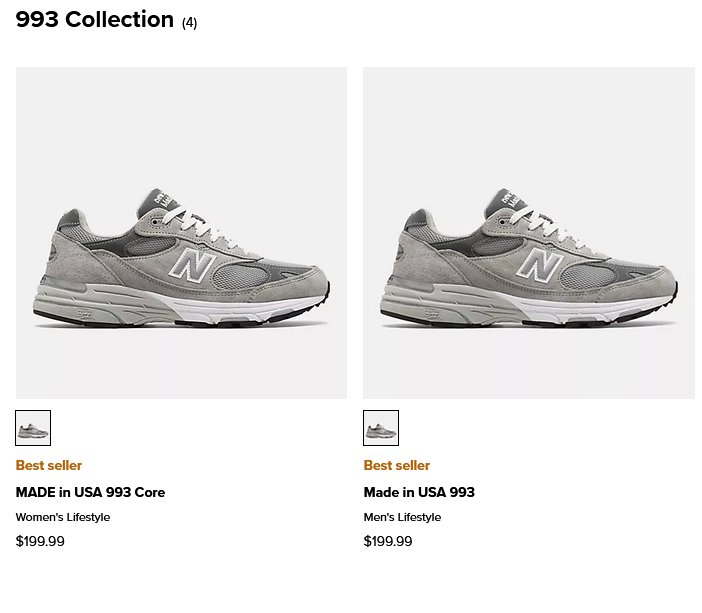
Task: Click the Best seller badge above 993 Core
Action: [x=49, y=466]
